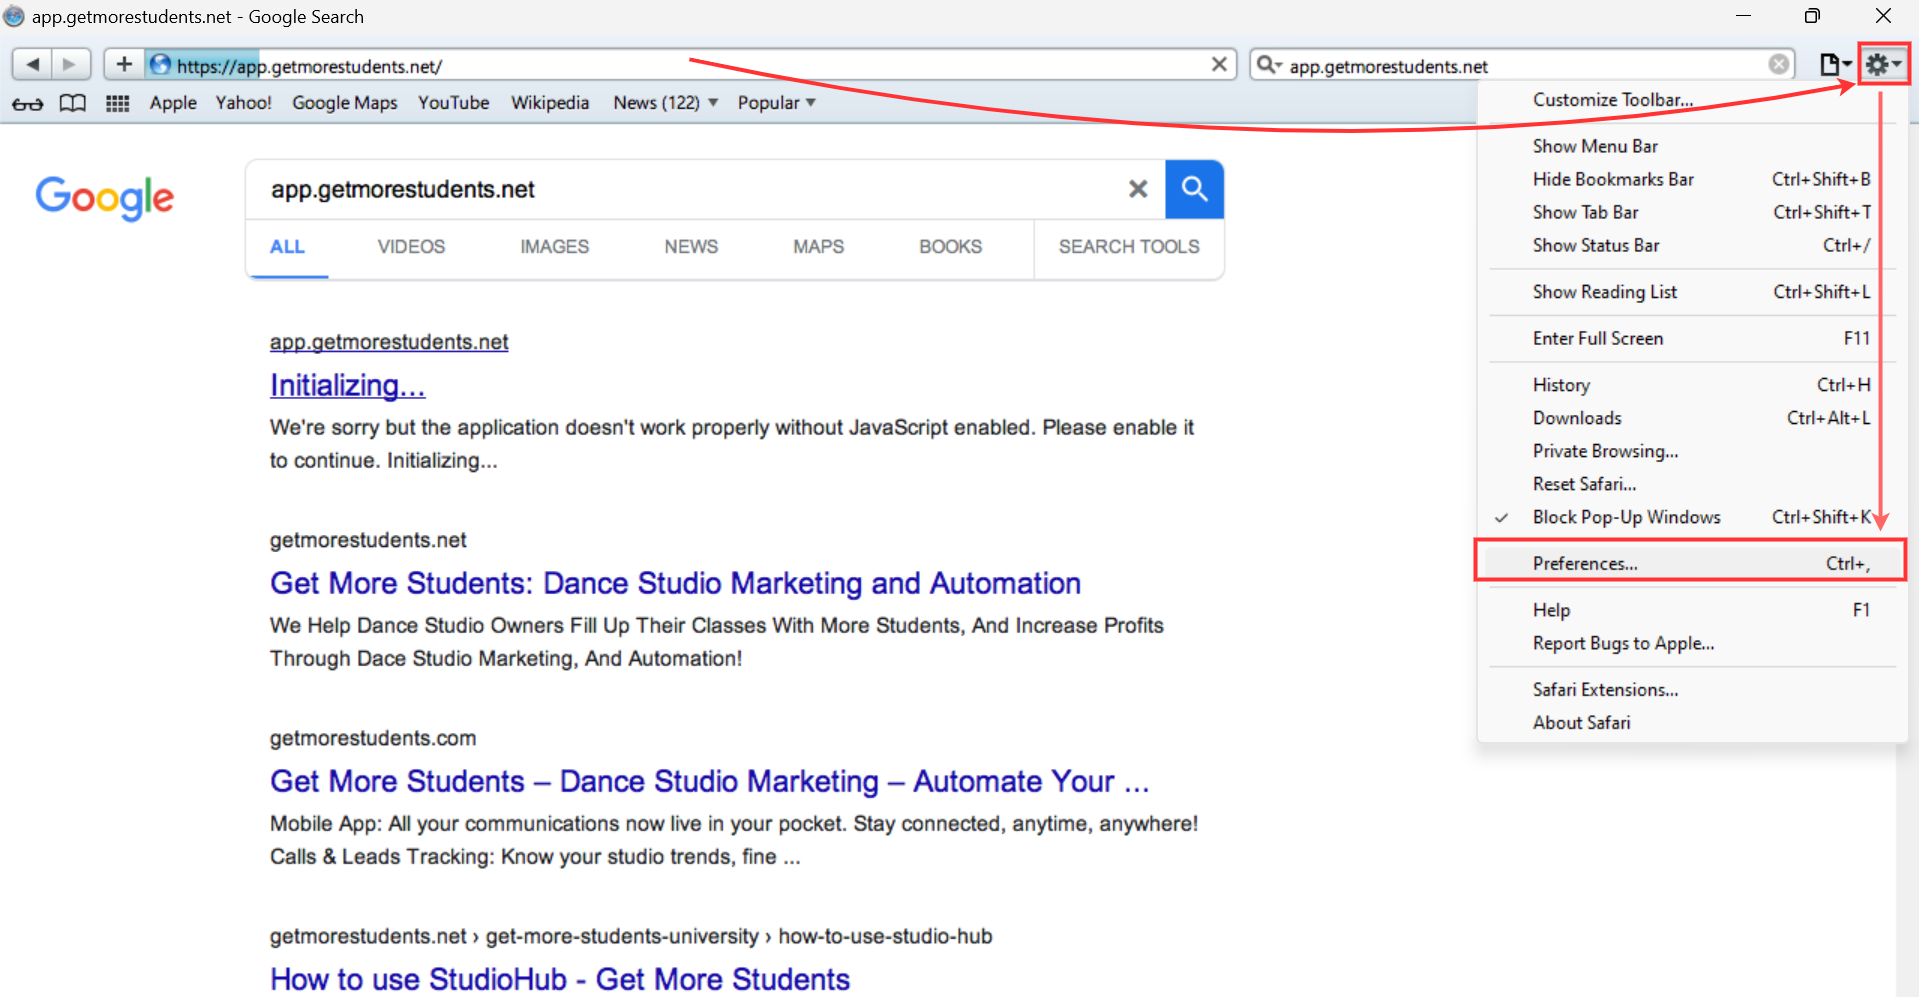1920x999 pixels.
Task: Click the globe site icon in address bar
Action: [160, 65]
